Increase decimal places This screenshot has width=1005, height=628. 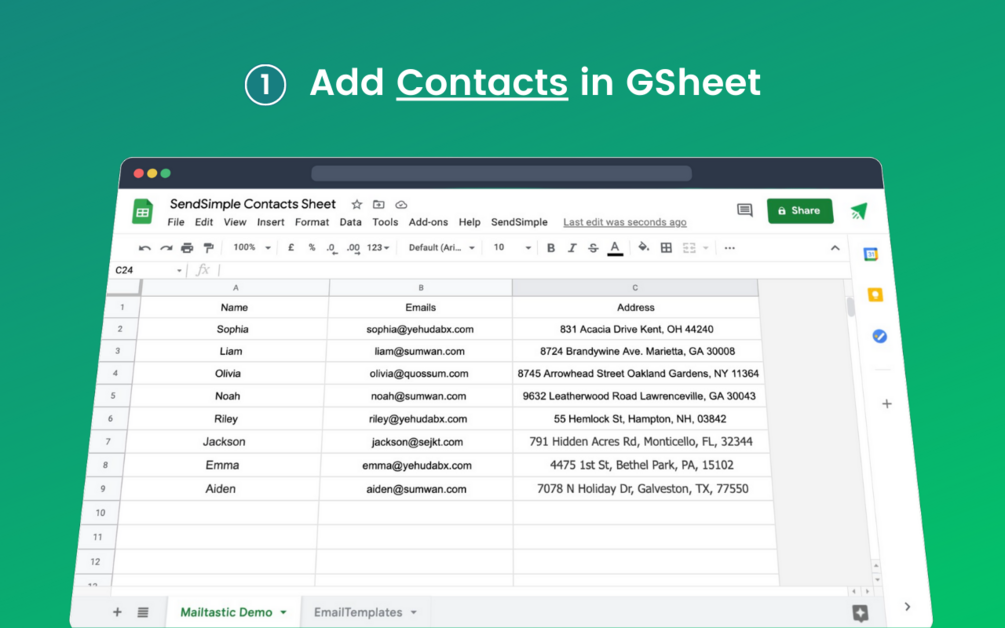click(x=353, y=248)
